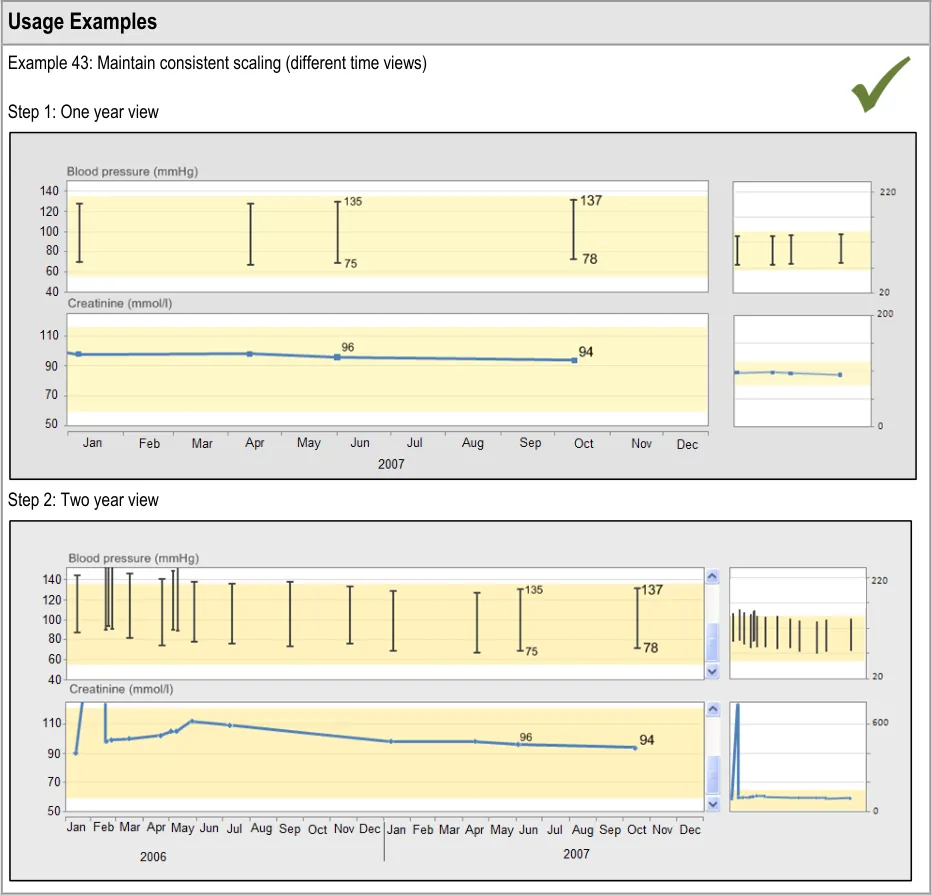Click the 137/78 blood pressure bar in two year view
This screenshot has height=895, width=932.
pos(637,618)
